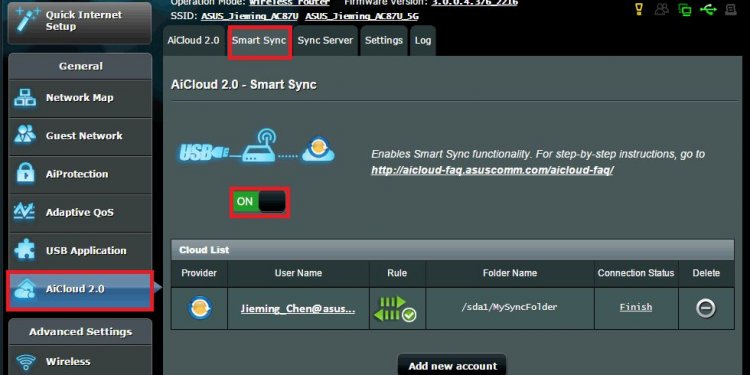Click the USB Application puzzle icon

point(25,250)
